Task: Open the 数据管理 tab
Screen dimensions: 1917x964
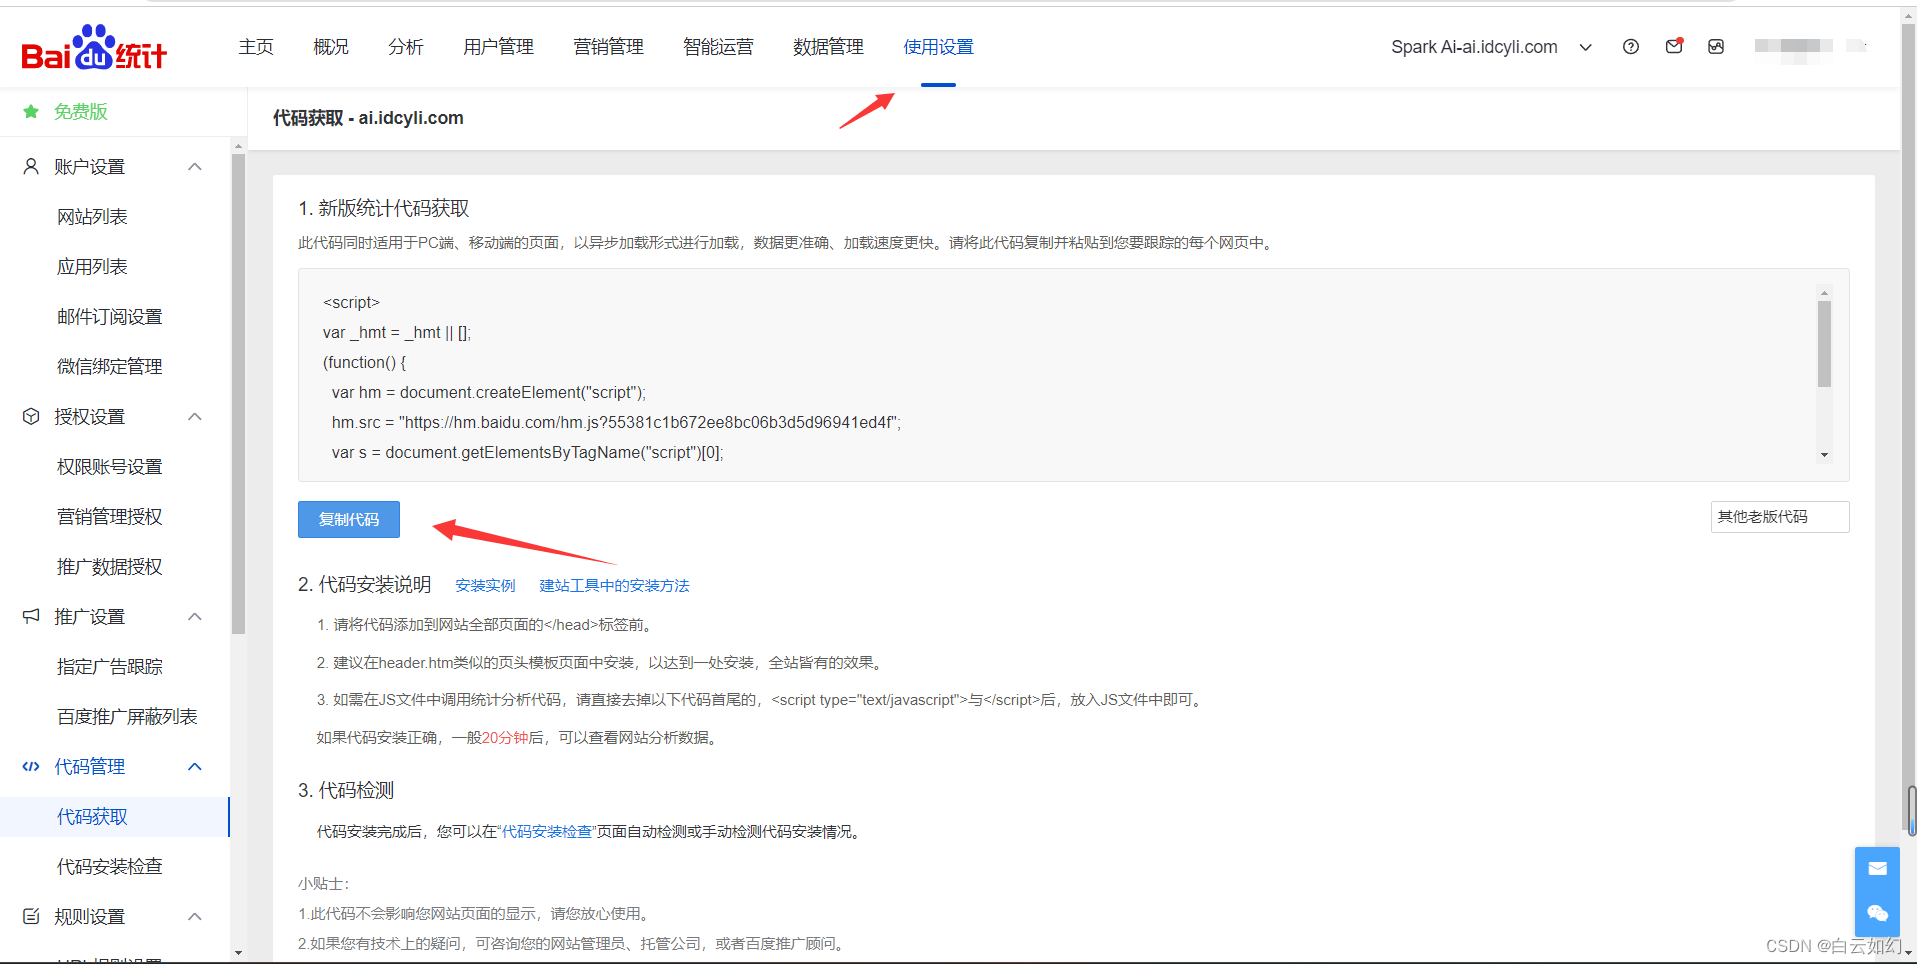Action: pos(828,47)
